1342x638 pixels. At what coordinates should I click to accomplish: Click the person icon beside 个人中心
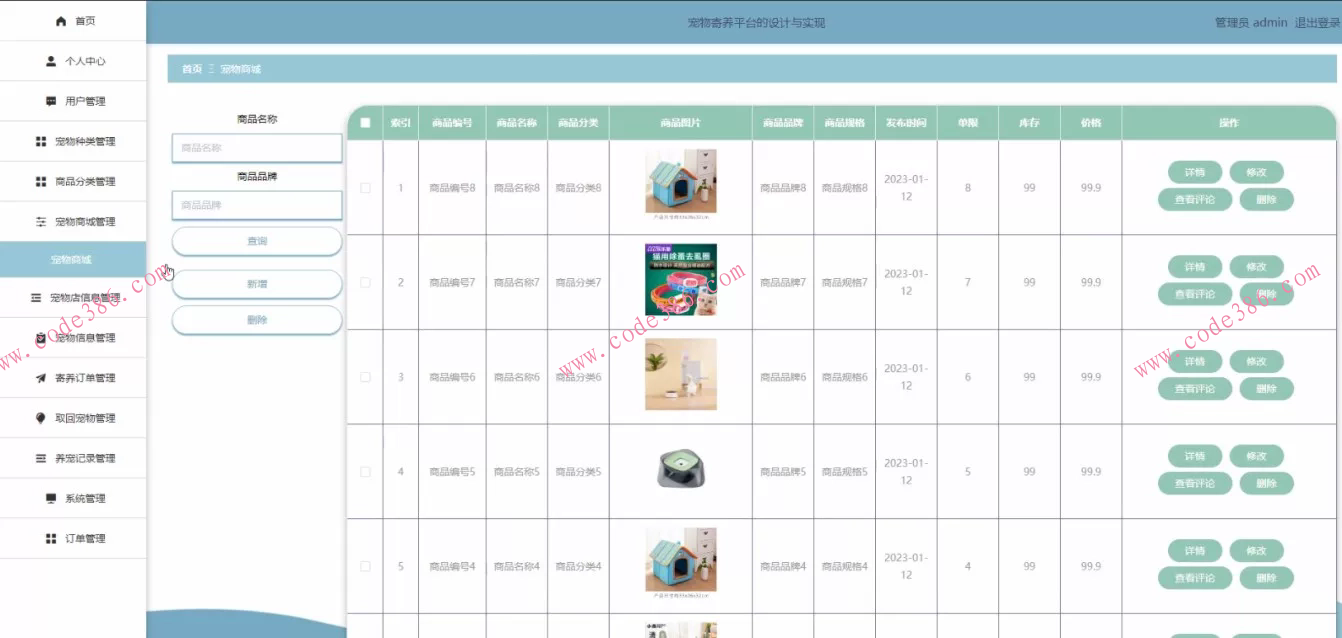click(x=51, y=61)
